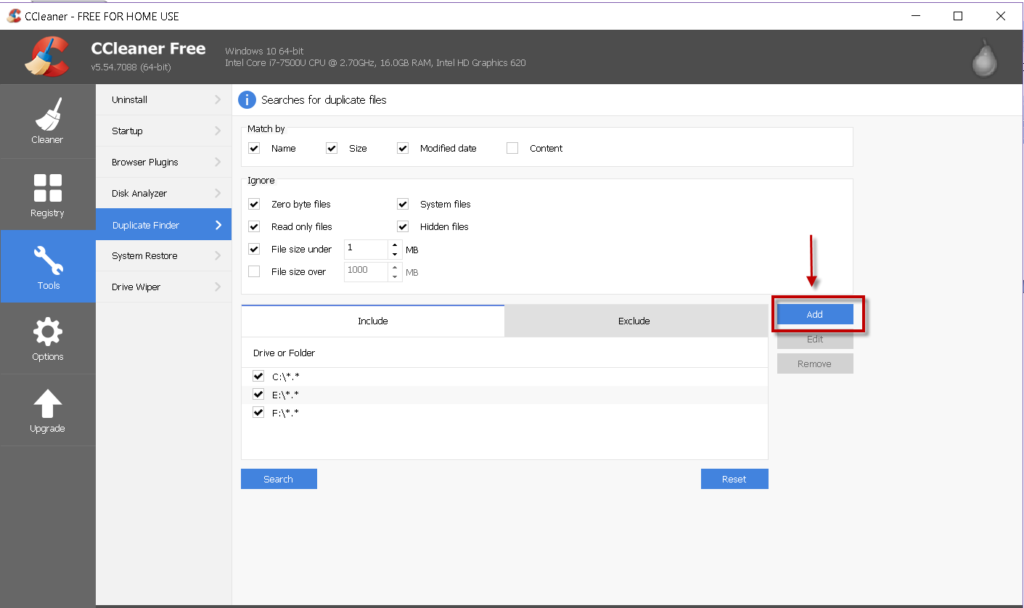Screen dimensions: 1024x608
Task: Open the Cleaner section broom icon
Action: pos(48,114)
